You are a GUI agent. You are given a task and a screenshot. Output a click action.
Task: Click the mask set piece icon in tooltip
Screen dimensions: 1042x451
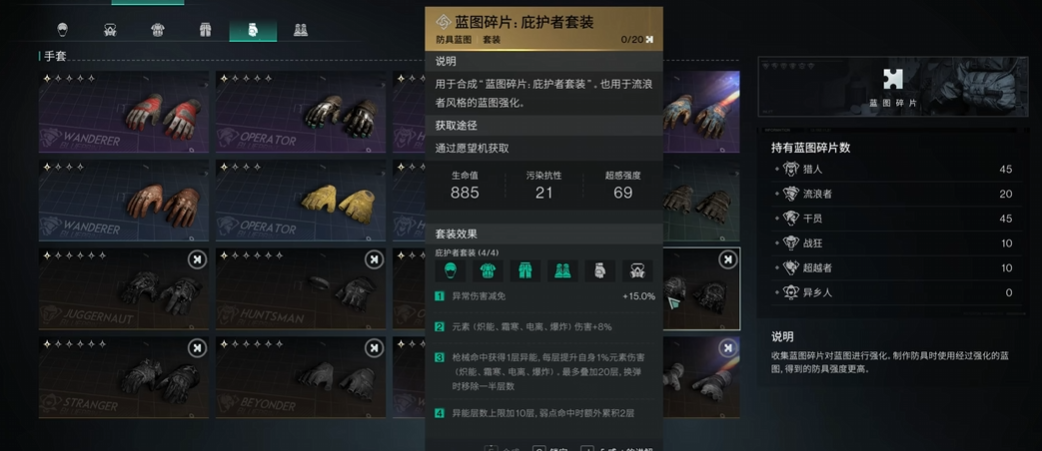[637, 271]
